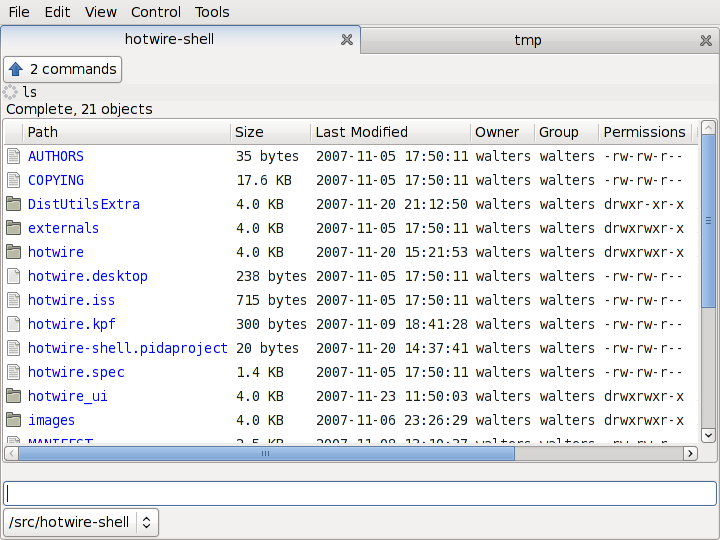Viewport: 720px width, 540px height.
Task: Click the file icon for hotwire-shell.pidaproject
Action: point(14,348)
